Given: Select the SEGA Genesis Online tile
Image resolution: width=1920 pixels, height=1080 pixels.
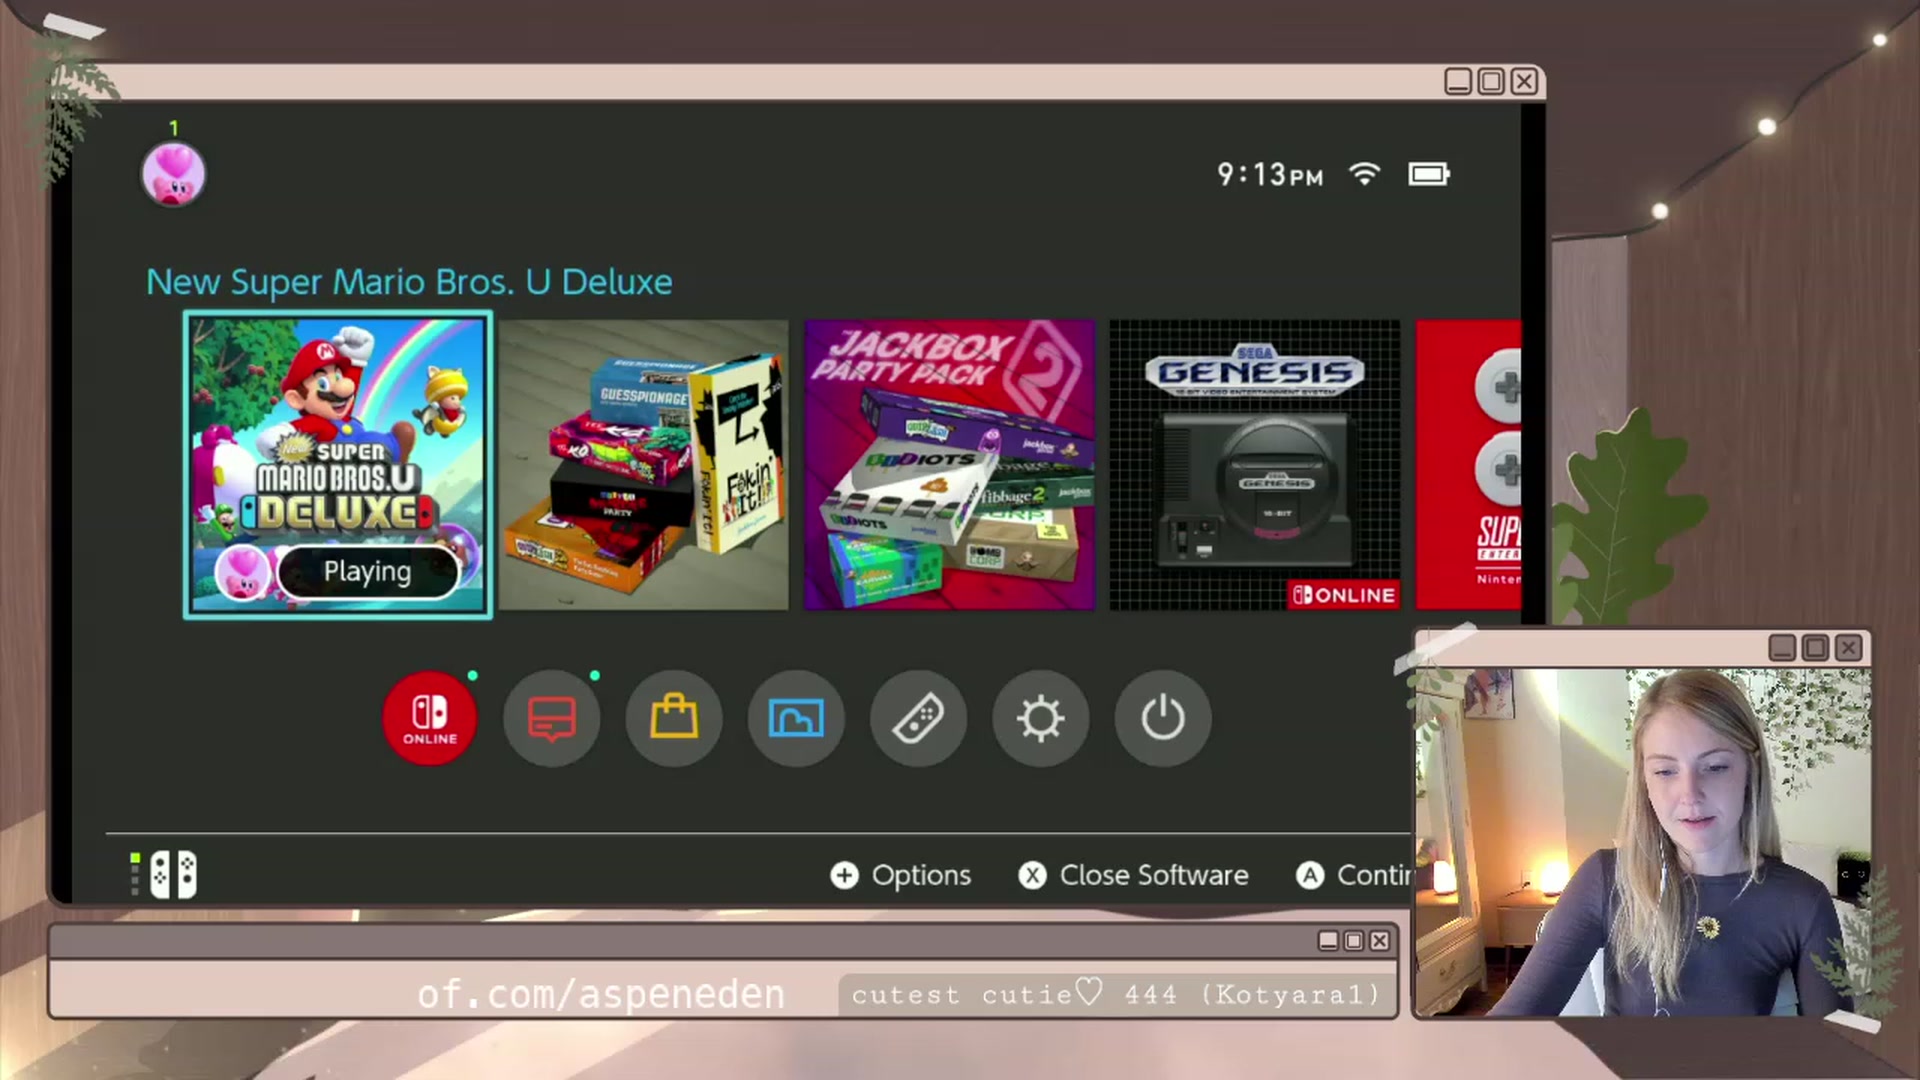Looking at the screenshot, I should coord(1255,465).
